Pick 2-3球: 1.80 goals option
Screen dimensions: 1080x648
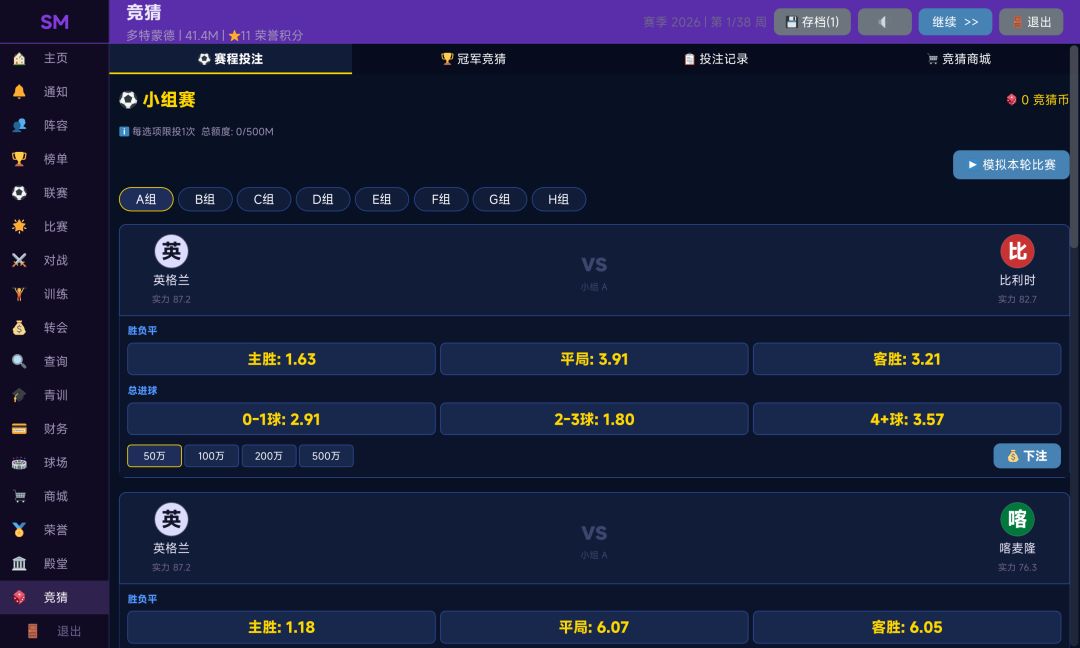coord(594,419)
